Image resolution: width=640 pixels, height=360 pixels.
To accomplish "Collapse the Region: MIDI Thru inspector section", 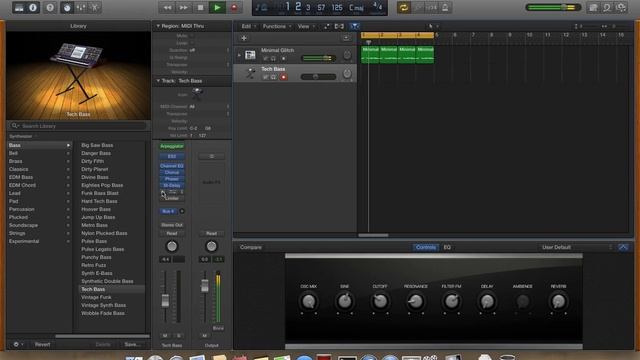I will (x=158, y=26).
